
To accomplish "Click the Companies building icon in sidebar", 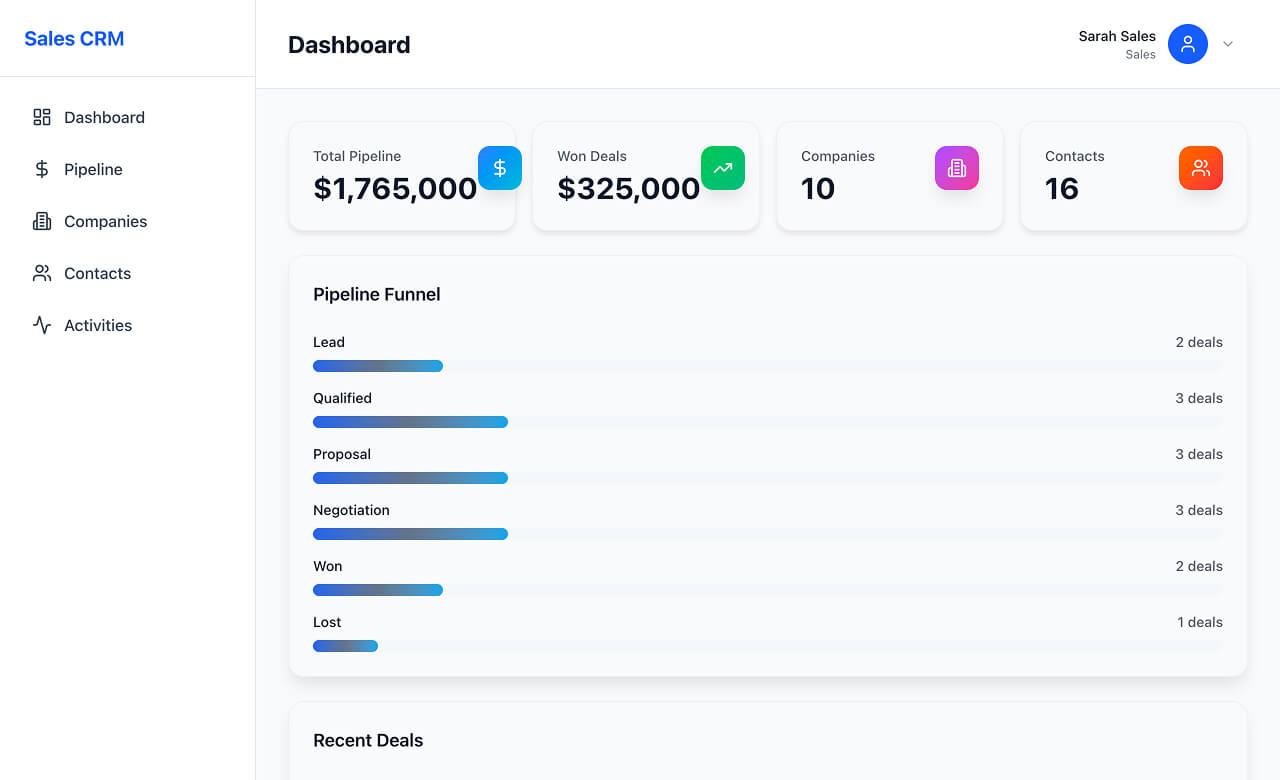I will pyautogui.click(x=41, y=221).
